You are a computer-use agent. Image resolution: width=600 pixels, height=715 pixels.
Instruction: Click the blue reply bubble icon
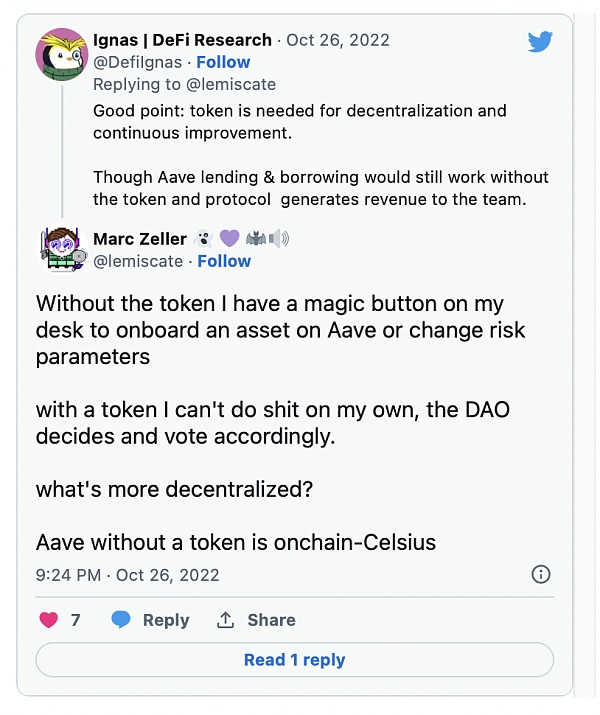point(121,620)
